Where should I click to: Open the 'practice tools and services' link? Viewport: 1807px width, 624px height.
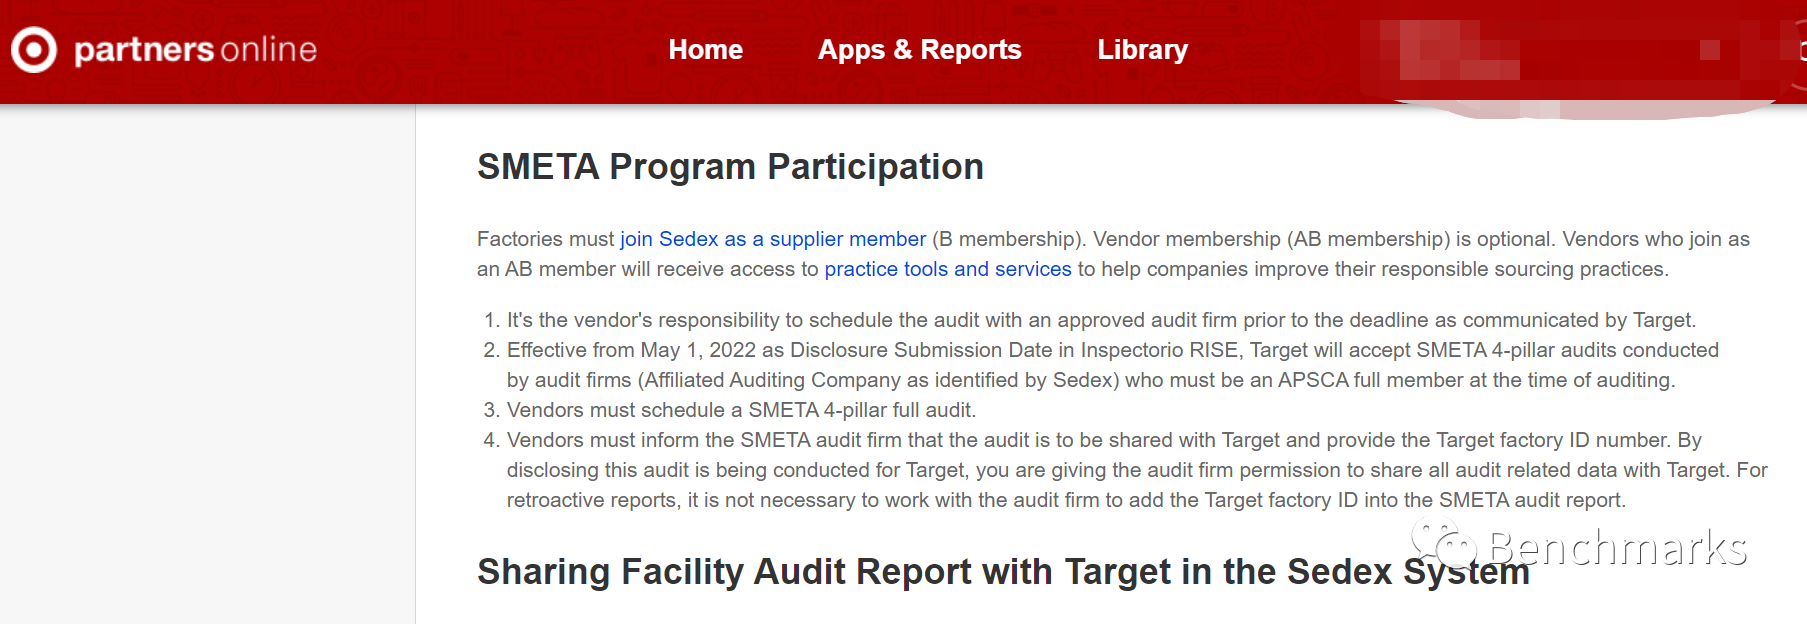tap(947, 269)
